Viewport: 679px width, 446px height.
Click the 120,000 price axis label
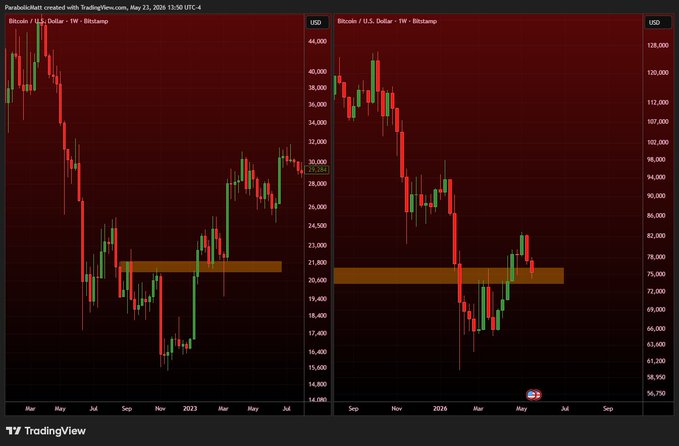coord(658,73)
